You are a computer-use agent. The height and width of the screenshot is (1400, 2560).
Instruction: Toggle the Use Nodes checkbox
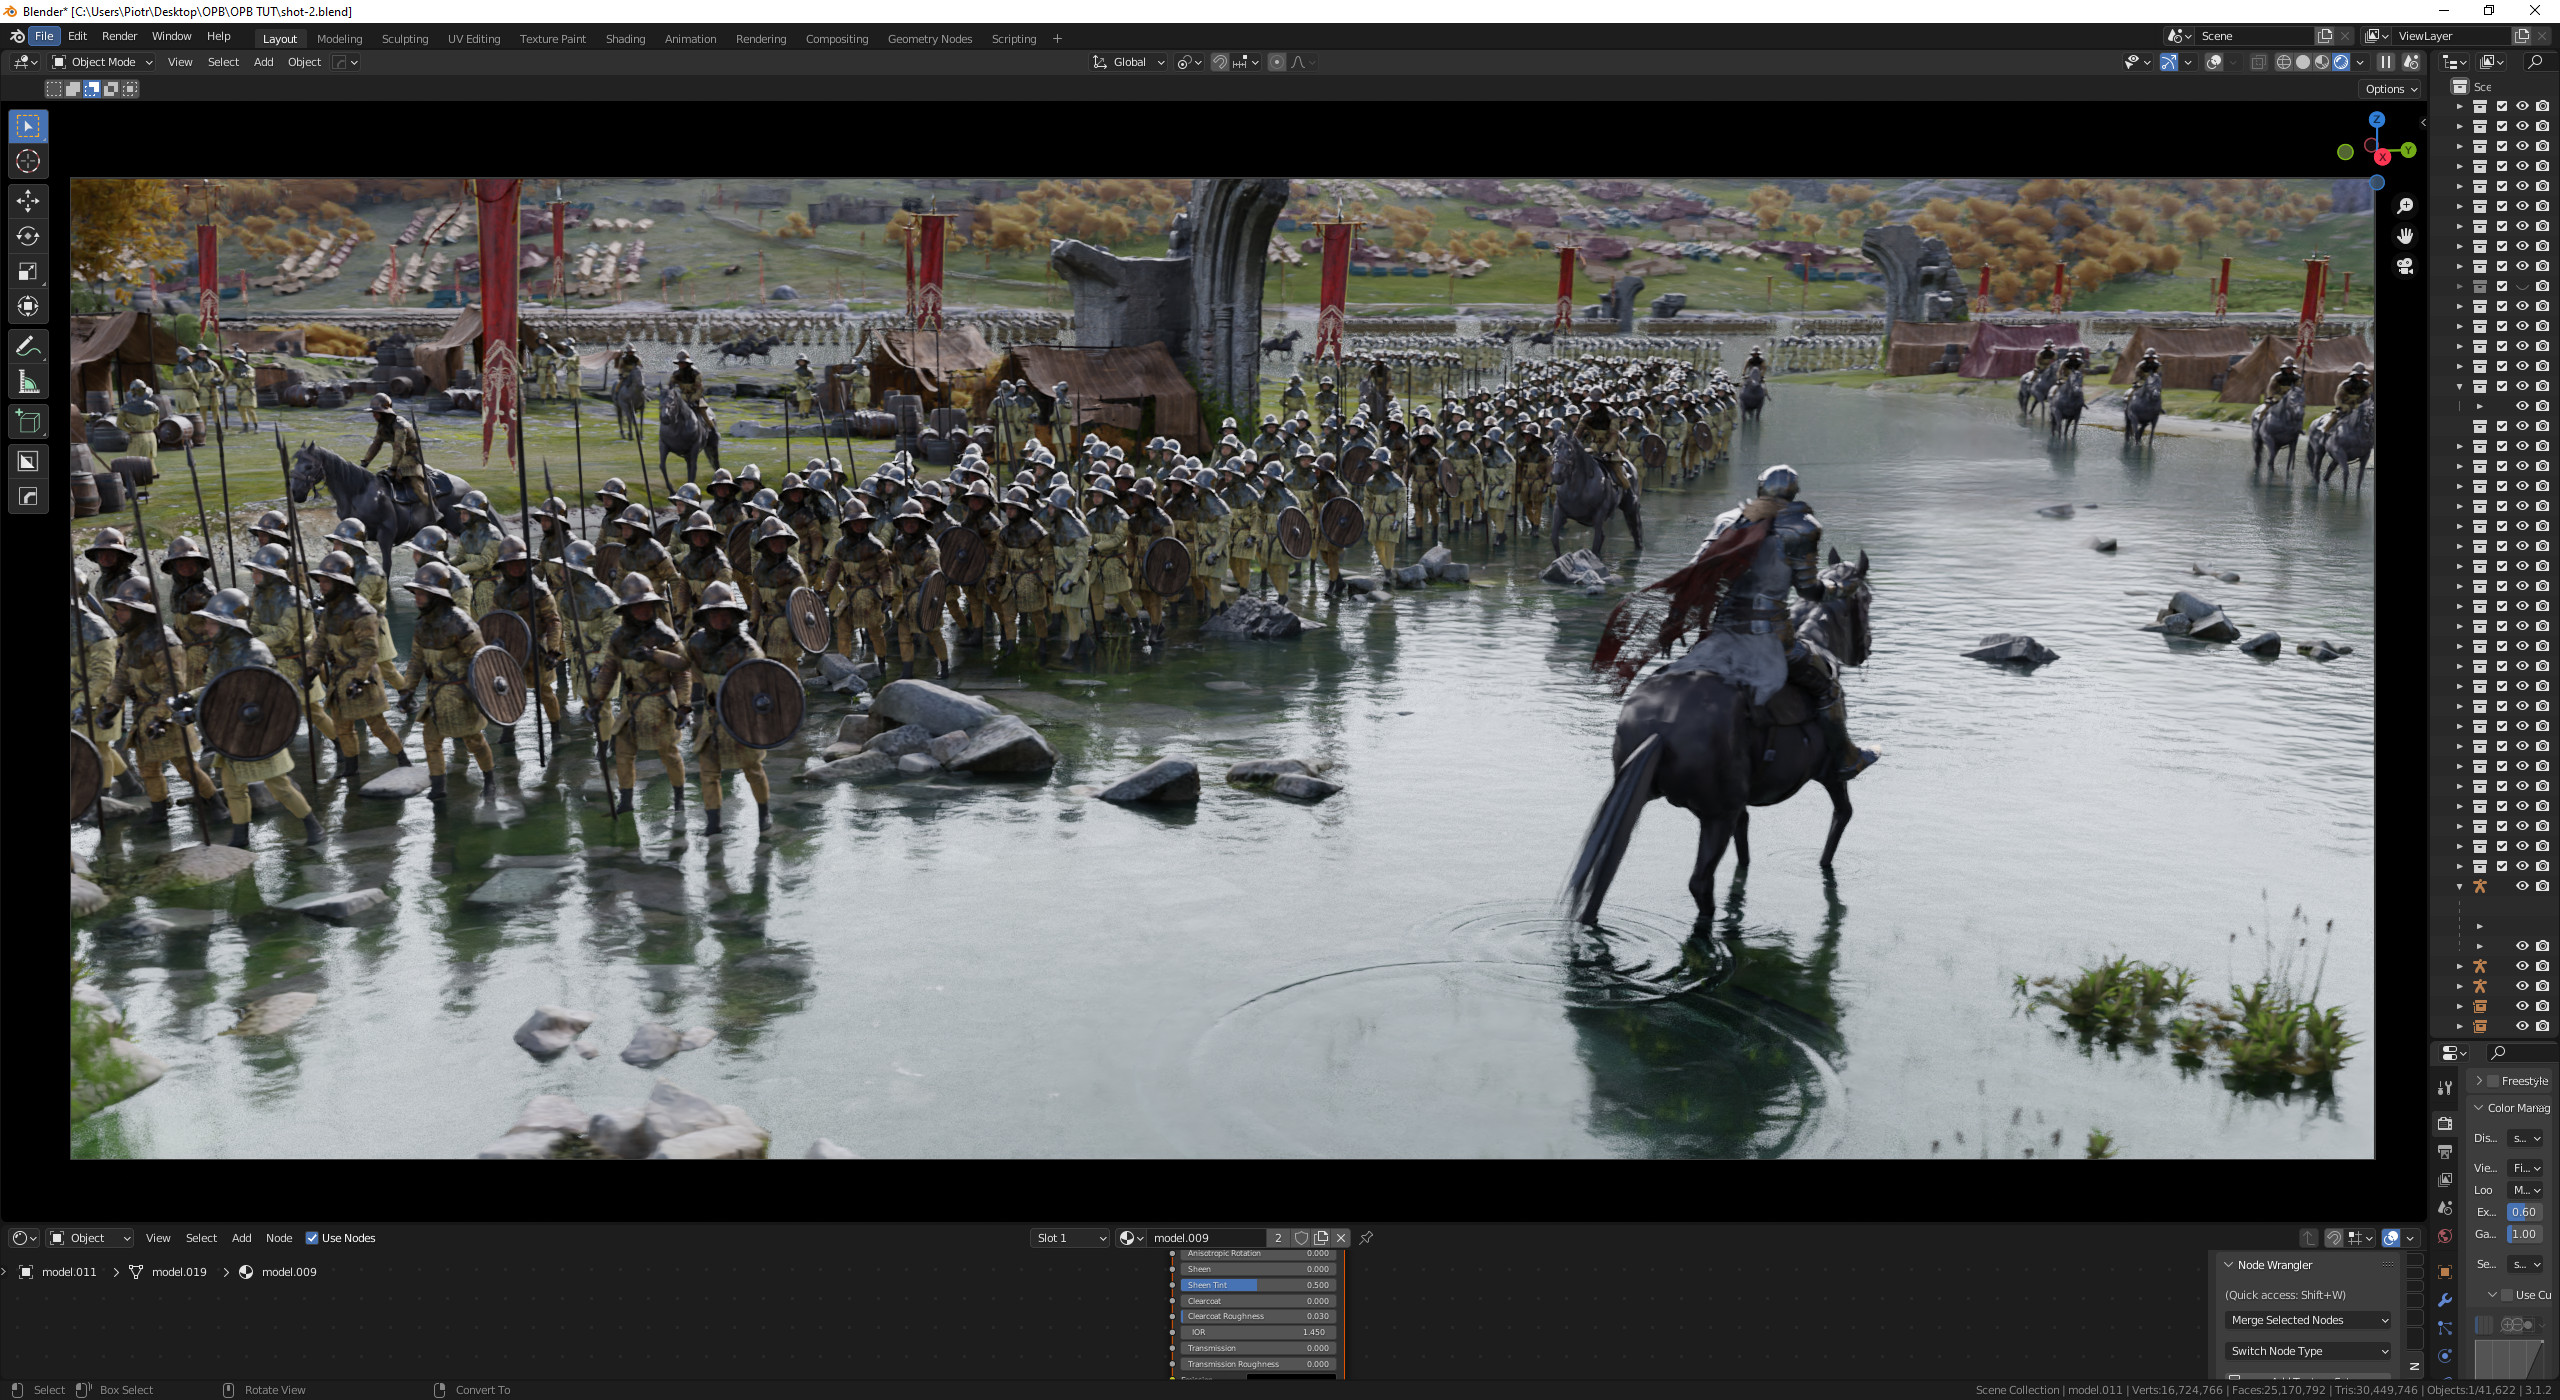pos(312,1238)
